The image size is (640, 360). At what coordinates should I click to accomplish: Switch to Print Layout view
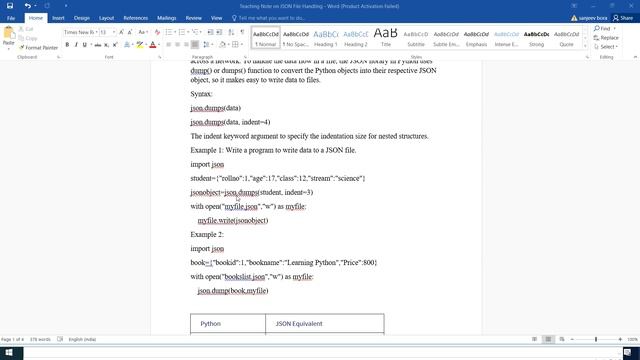(548, 339)
